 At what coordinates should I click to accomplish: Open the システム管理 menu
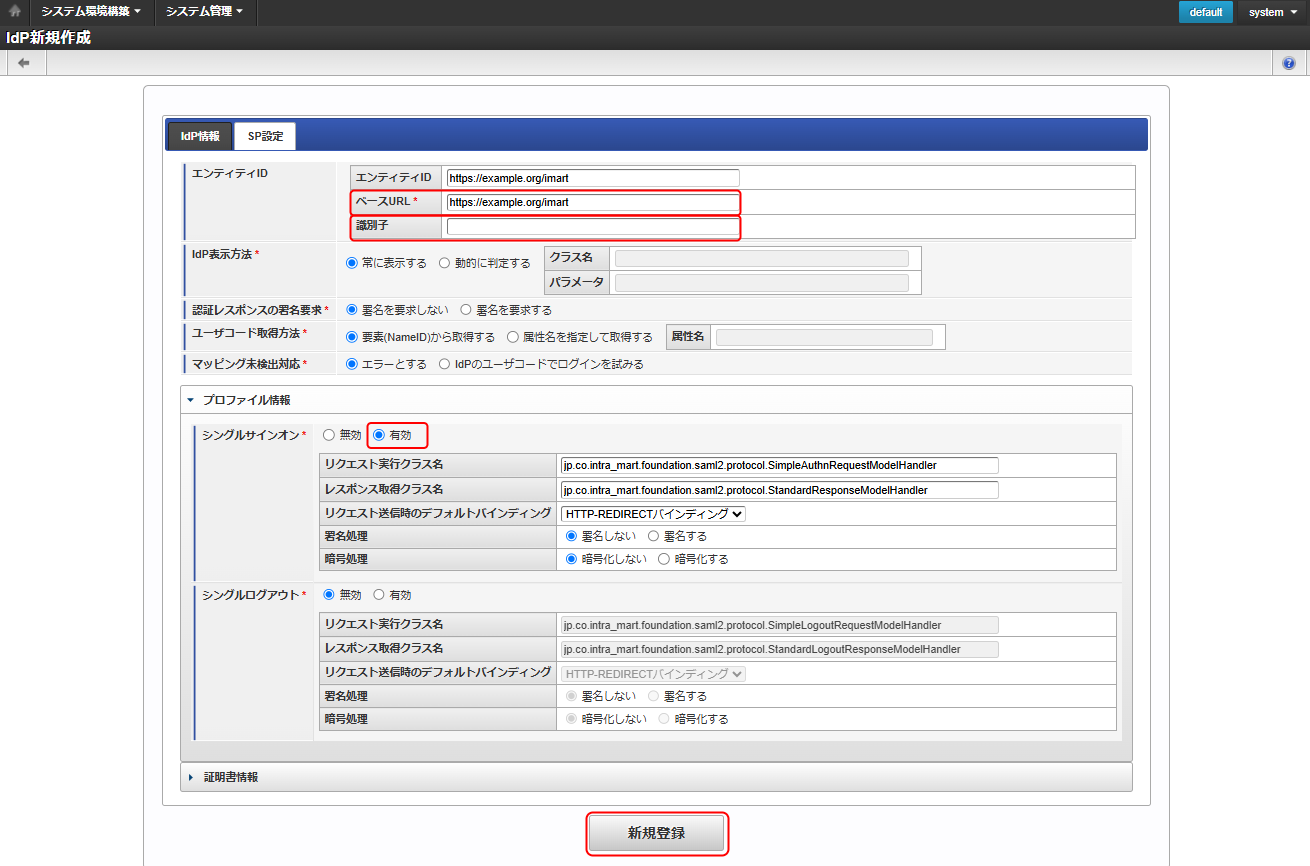click(x=200, y=12)
